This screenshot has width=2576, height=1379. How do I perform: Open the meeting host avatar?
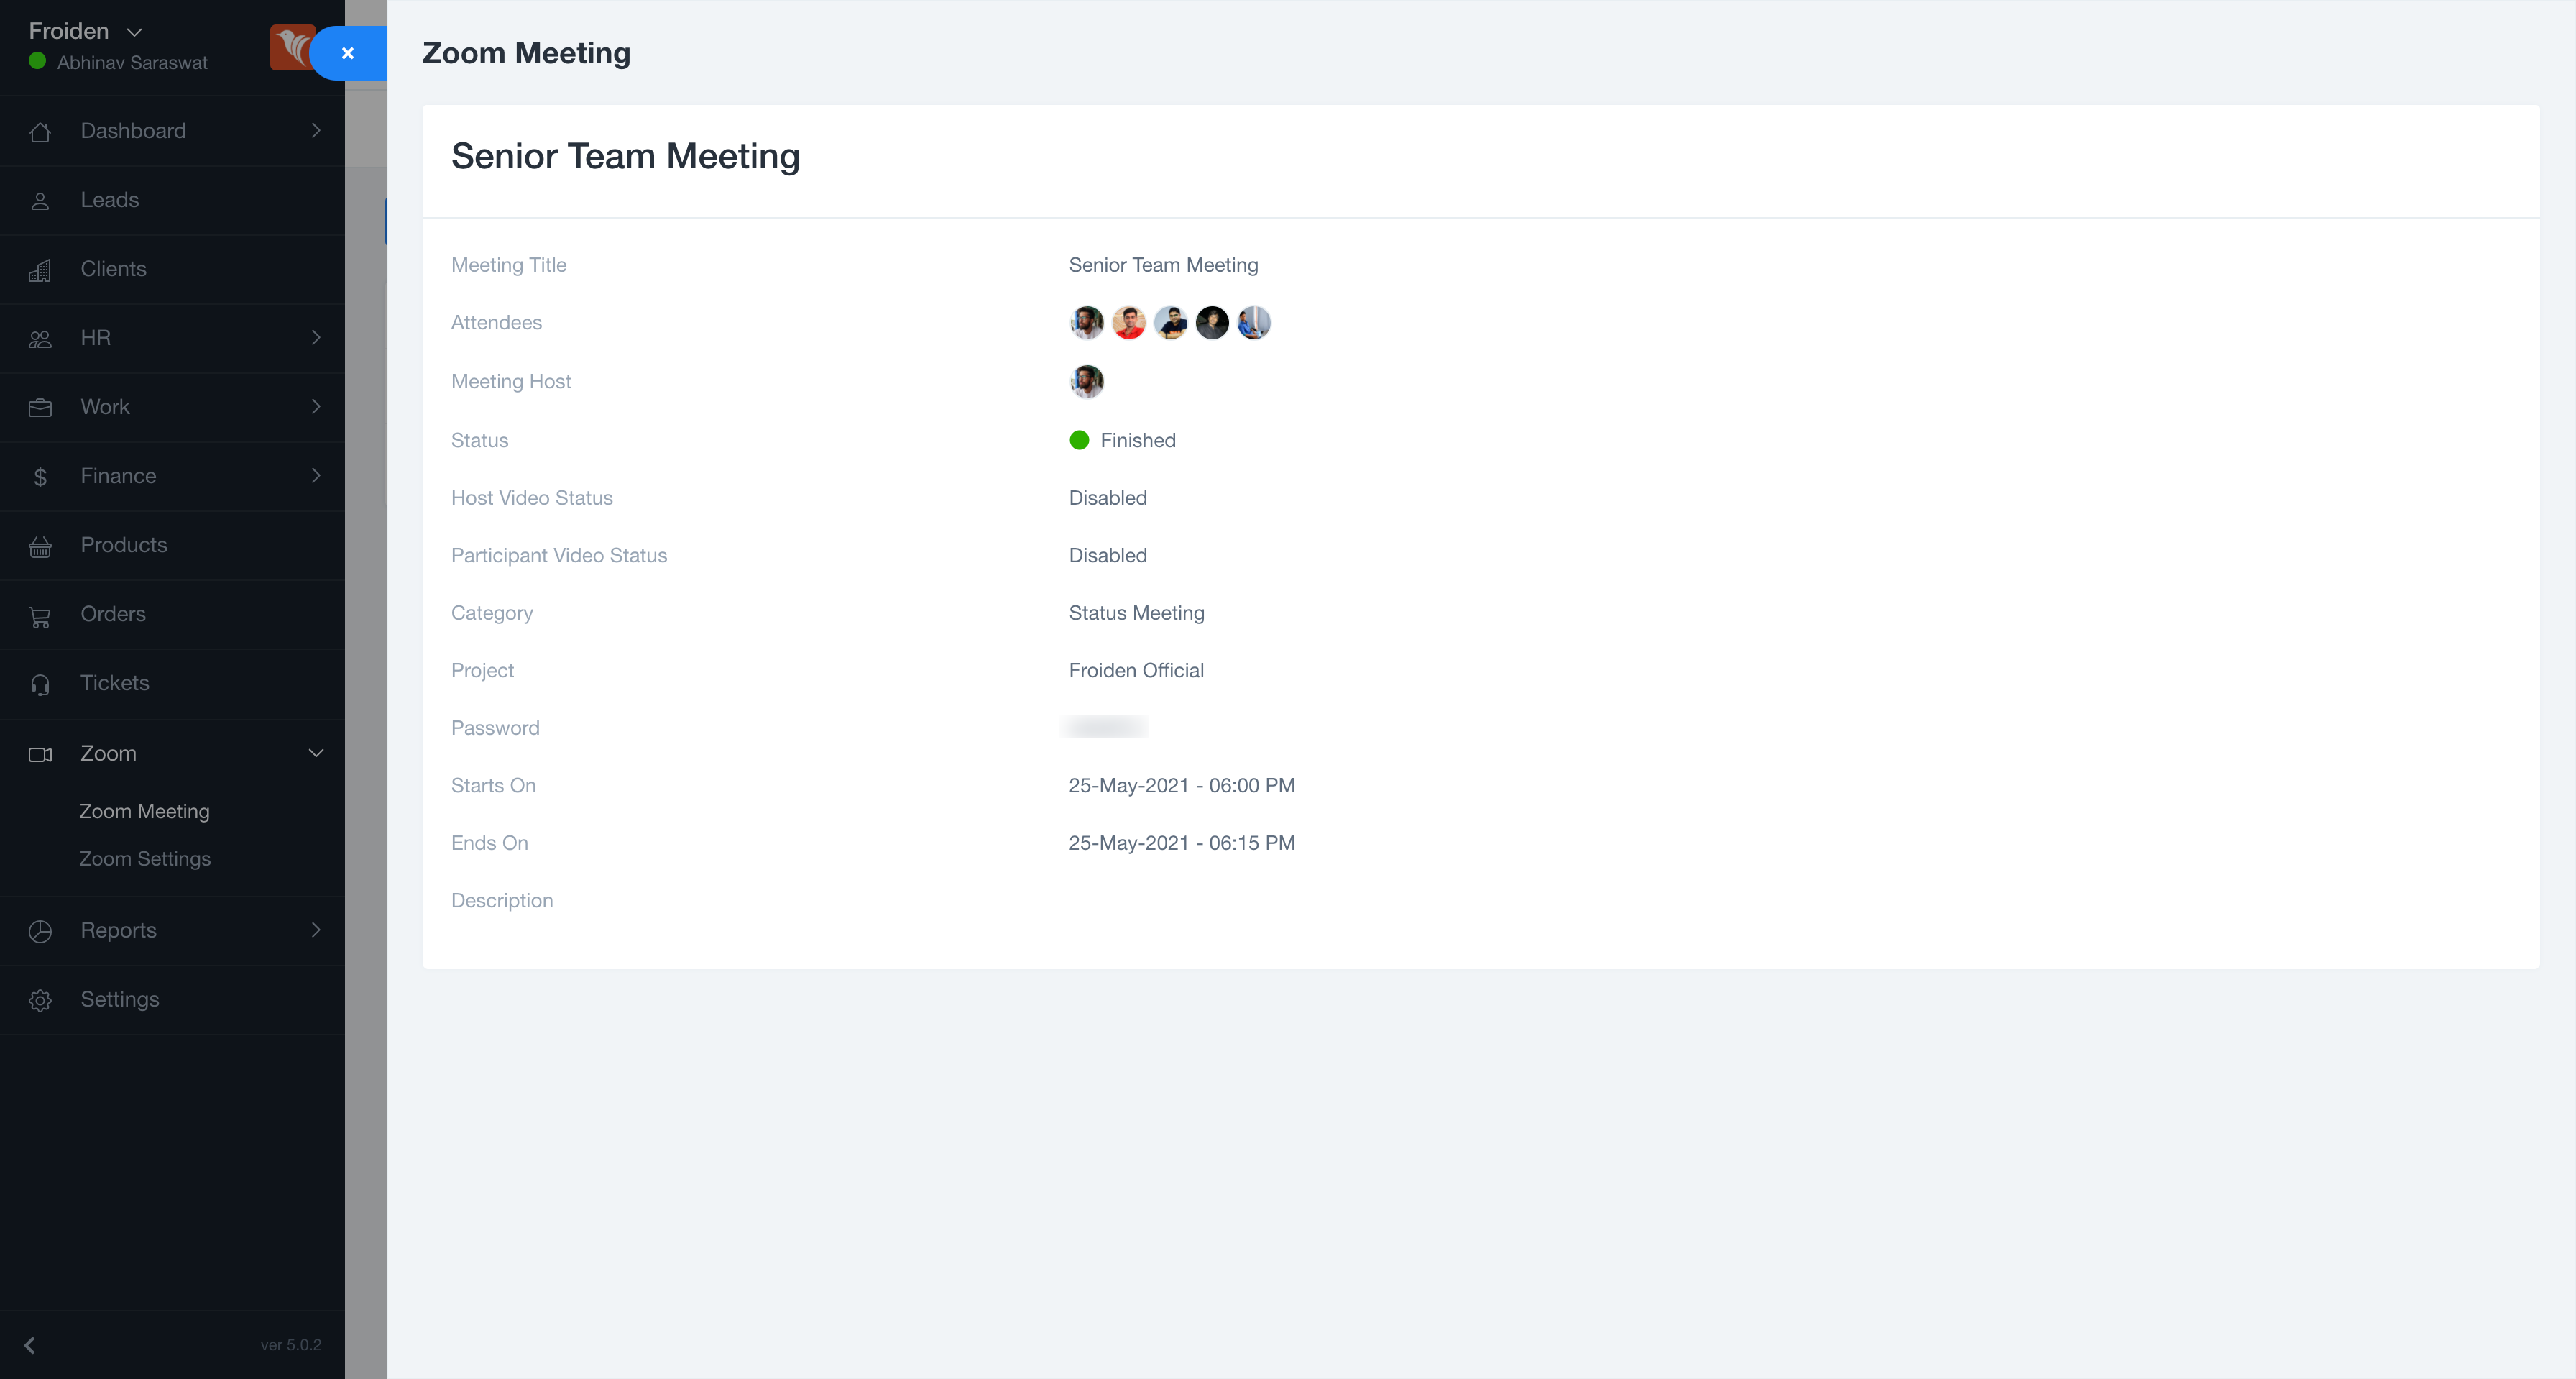(1086, 381)
